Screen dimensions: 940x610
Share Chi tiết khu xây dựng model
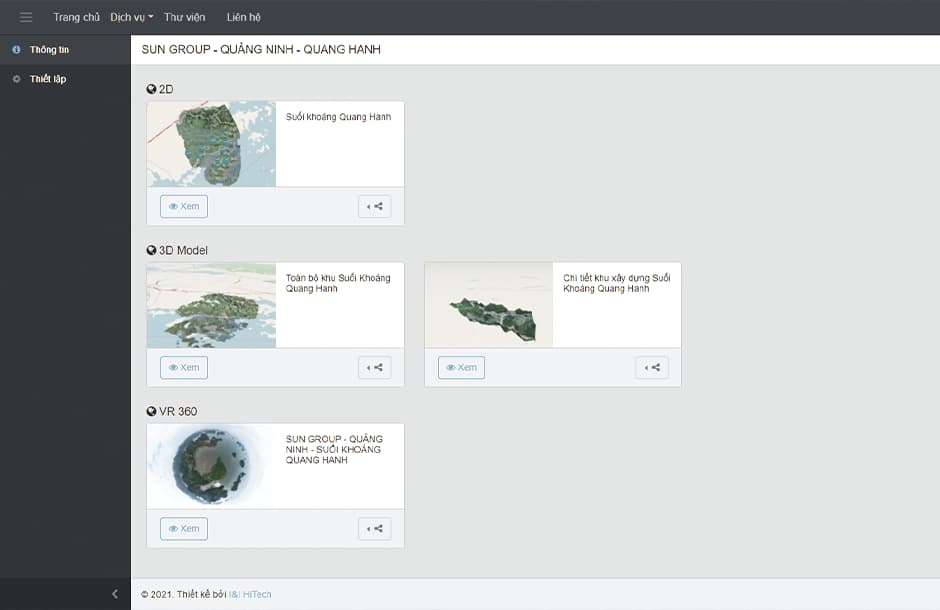(652, 367)
